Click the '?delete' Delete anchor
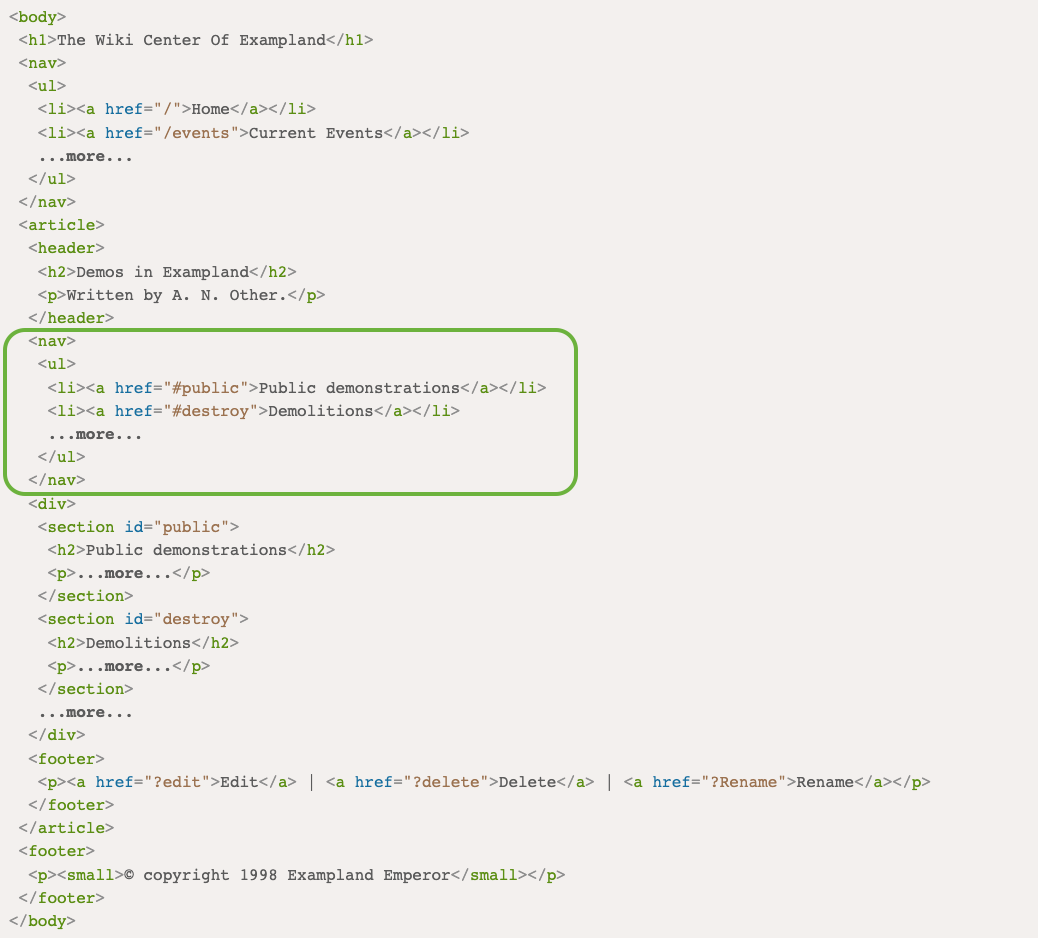This screenshot has height=938, width=1038. click(460, 782)
